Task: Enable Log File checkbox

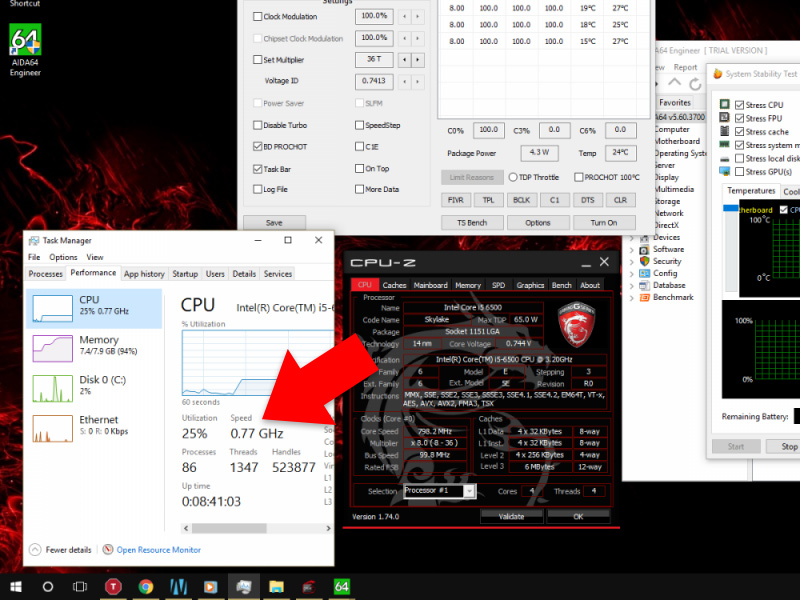Action: [258, 189]
